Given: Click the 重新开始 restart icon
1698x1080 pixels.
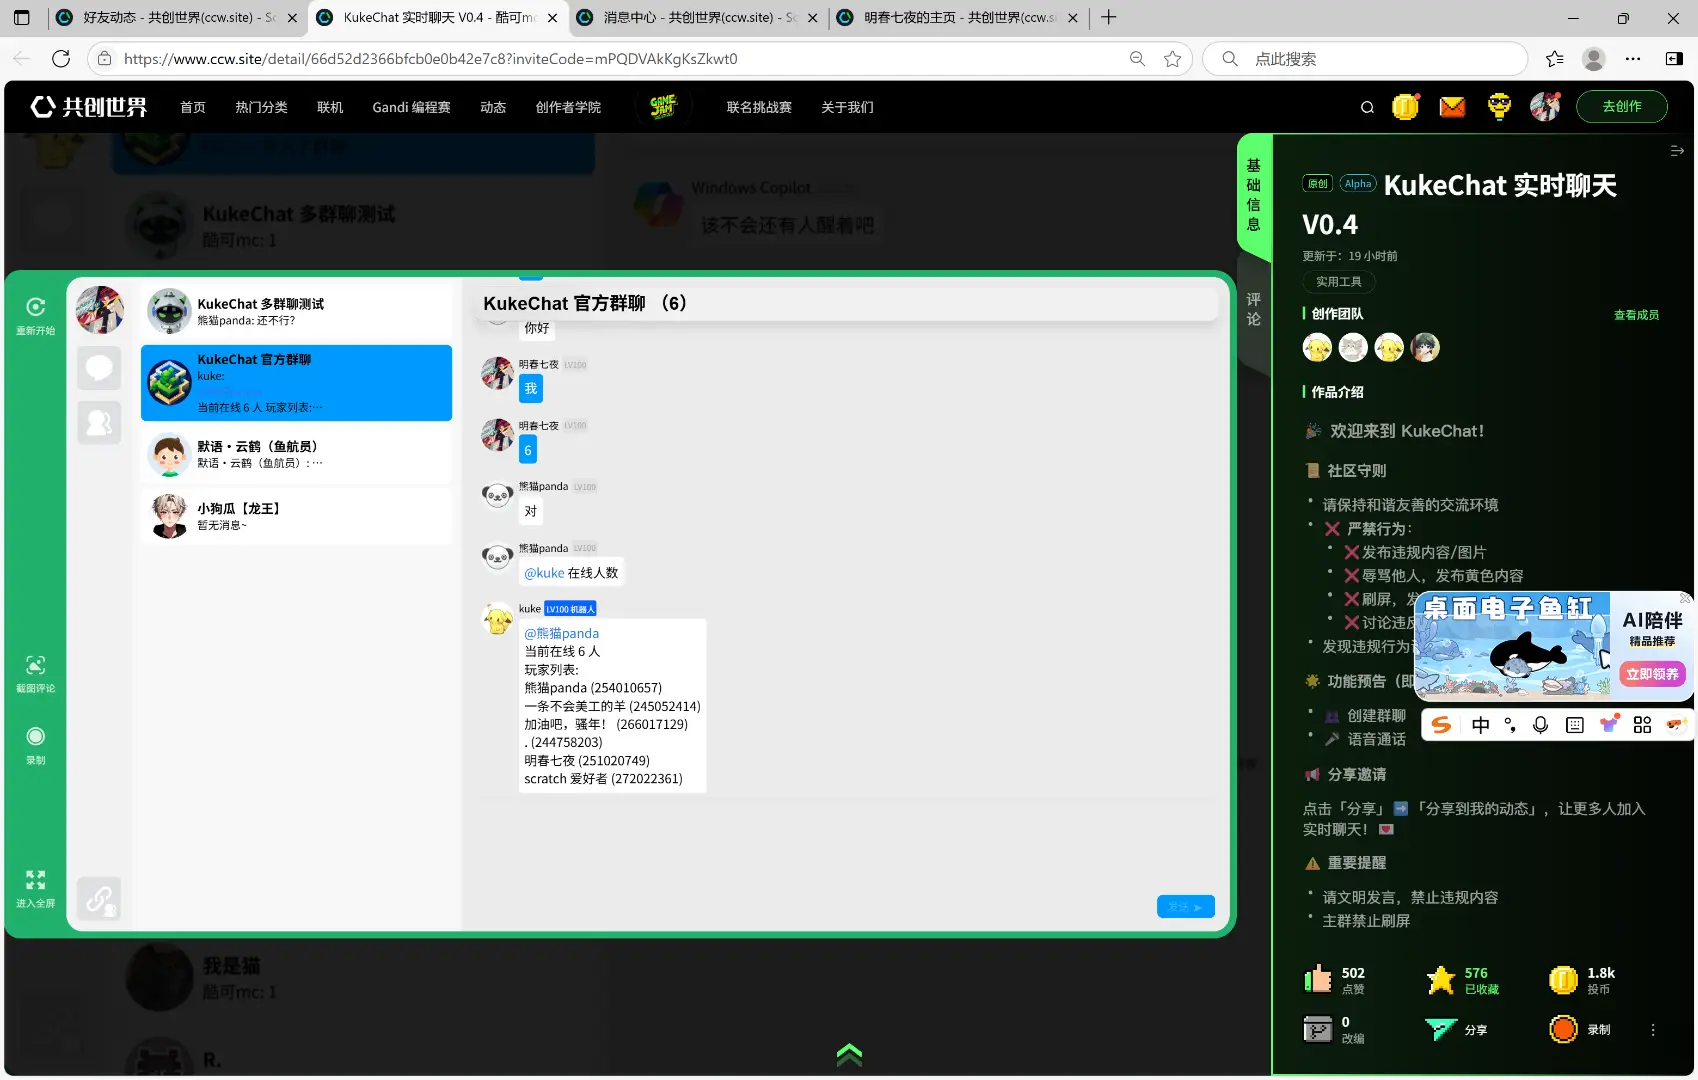Looking at the screenshot, I should point(35,308).
